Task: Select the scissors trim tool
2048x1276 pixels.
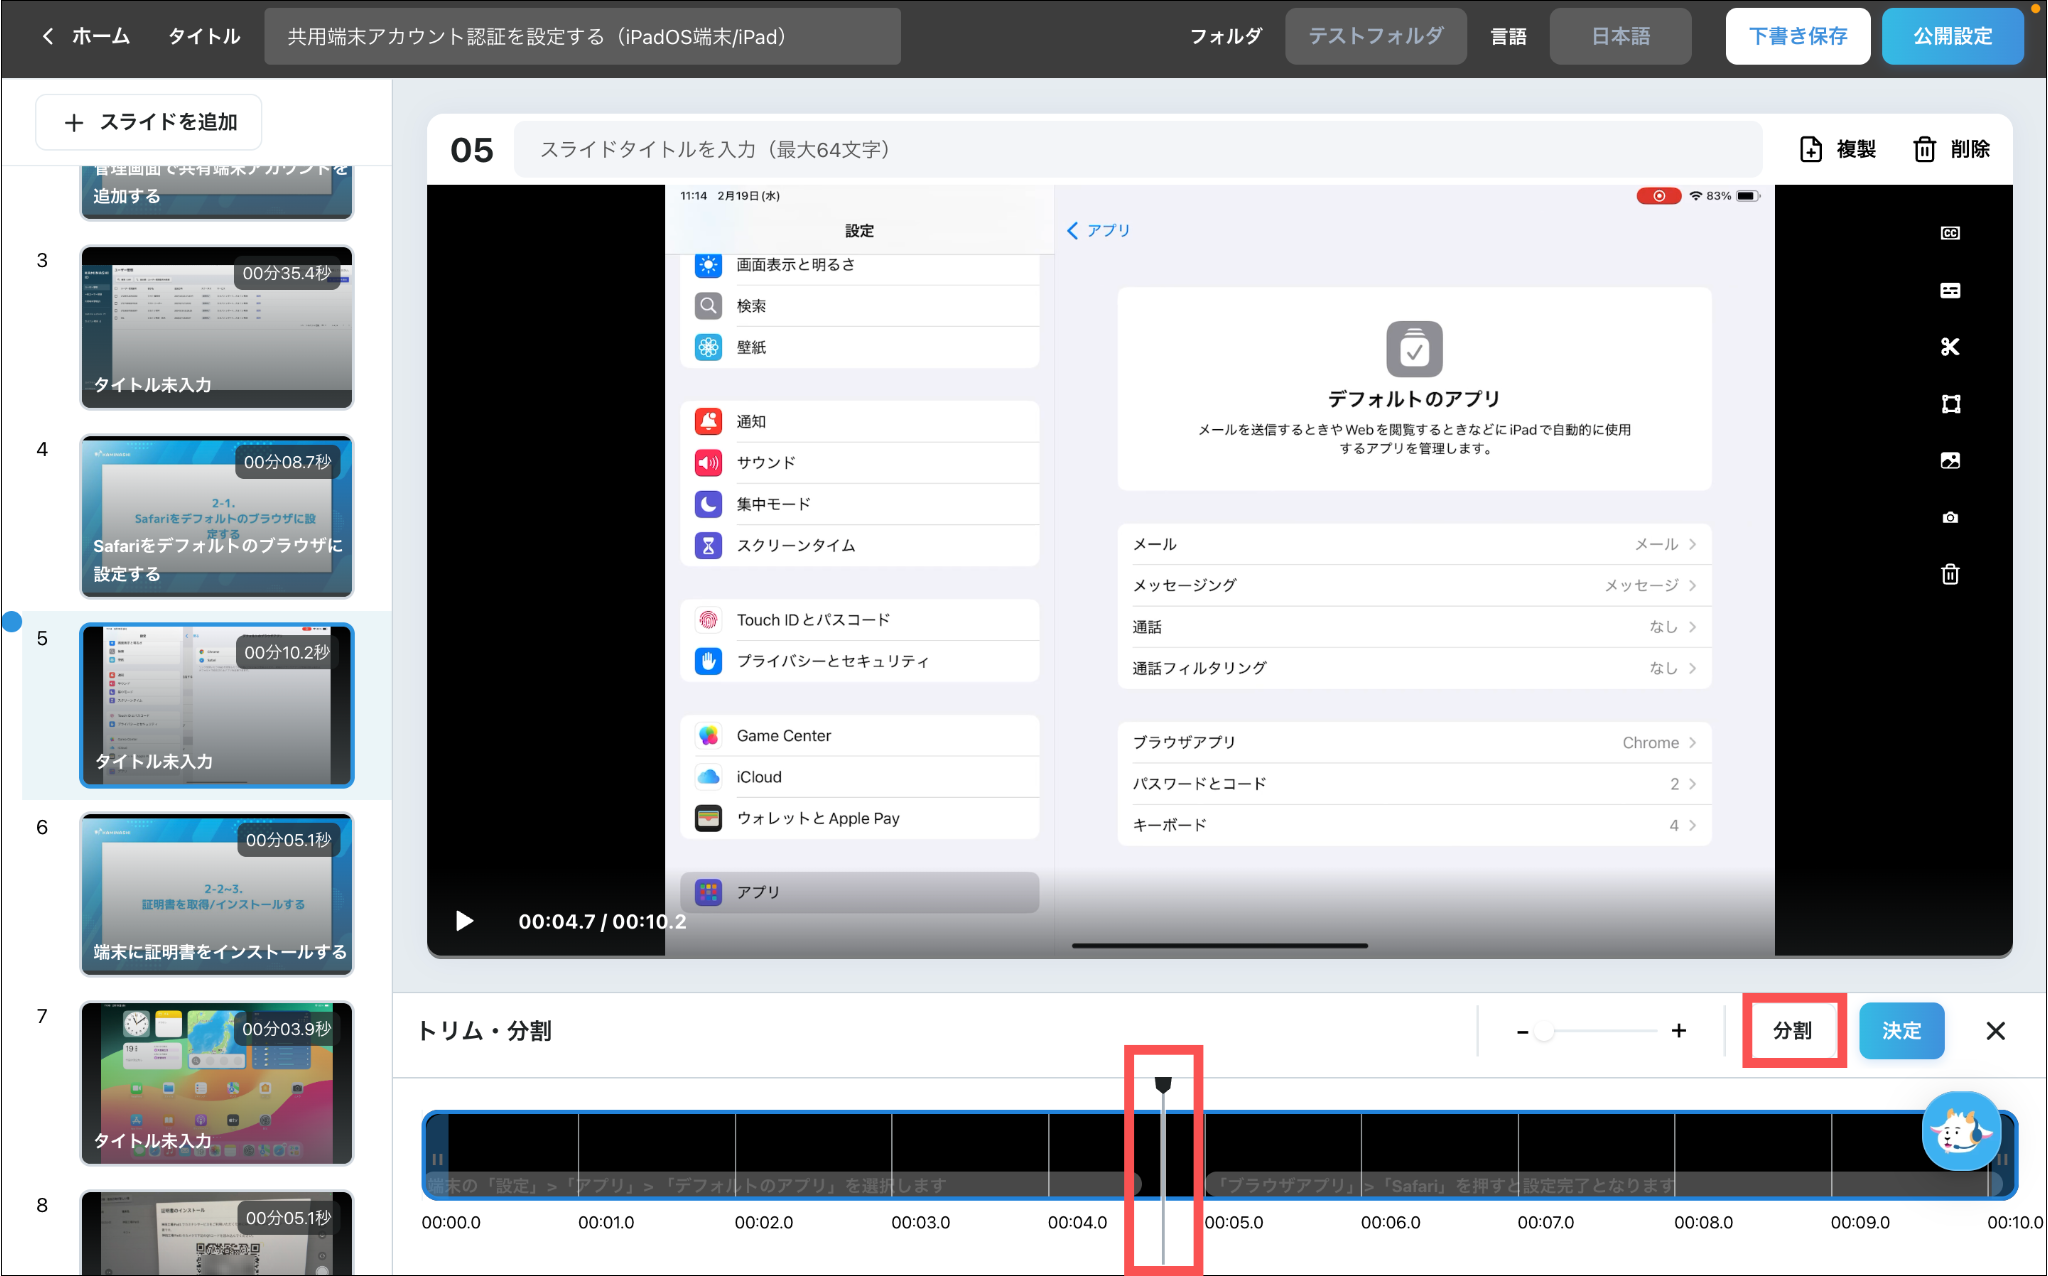Action: pyautogui.click(x=1950, y=347)
